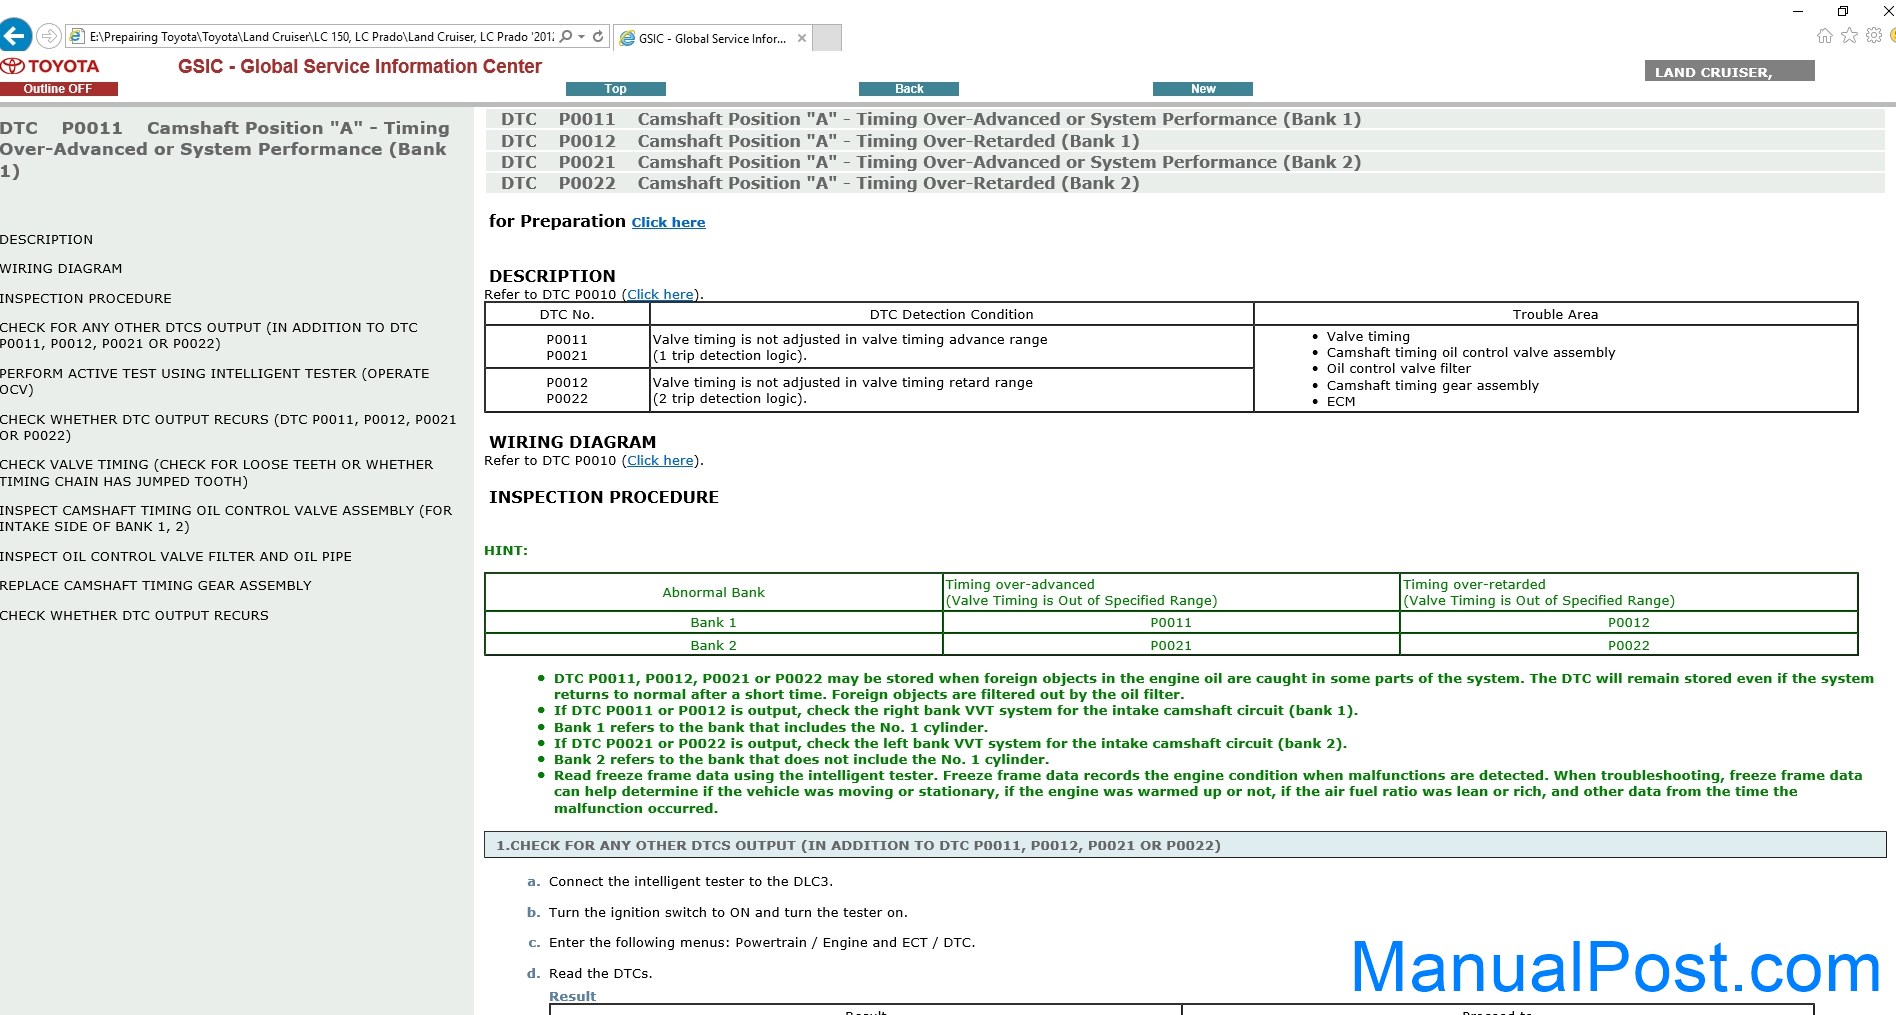Go to CHECK WHETHER DTC OUTPUT RECURS (DTC P0011...) item
This screenshot has width=1896, height=1015.
pos(228,428)
